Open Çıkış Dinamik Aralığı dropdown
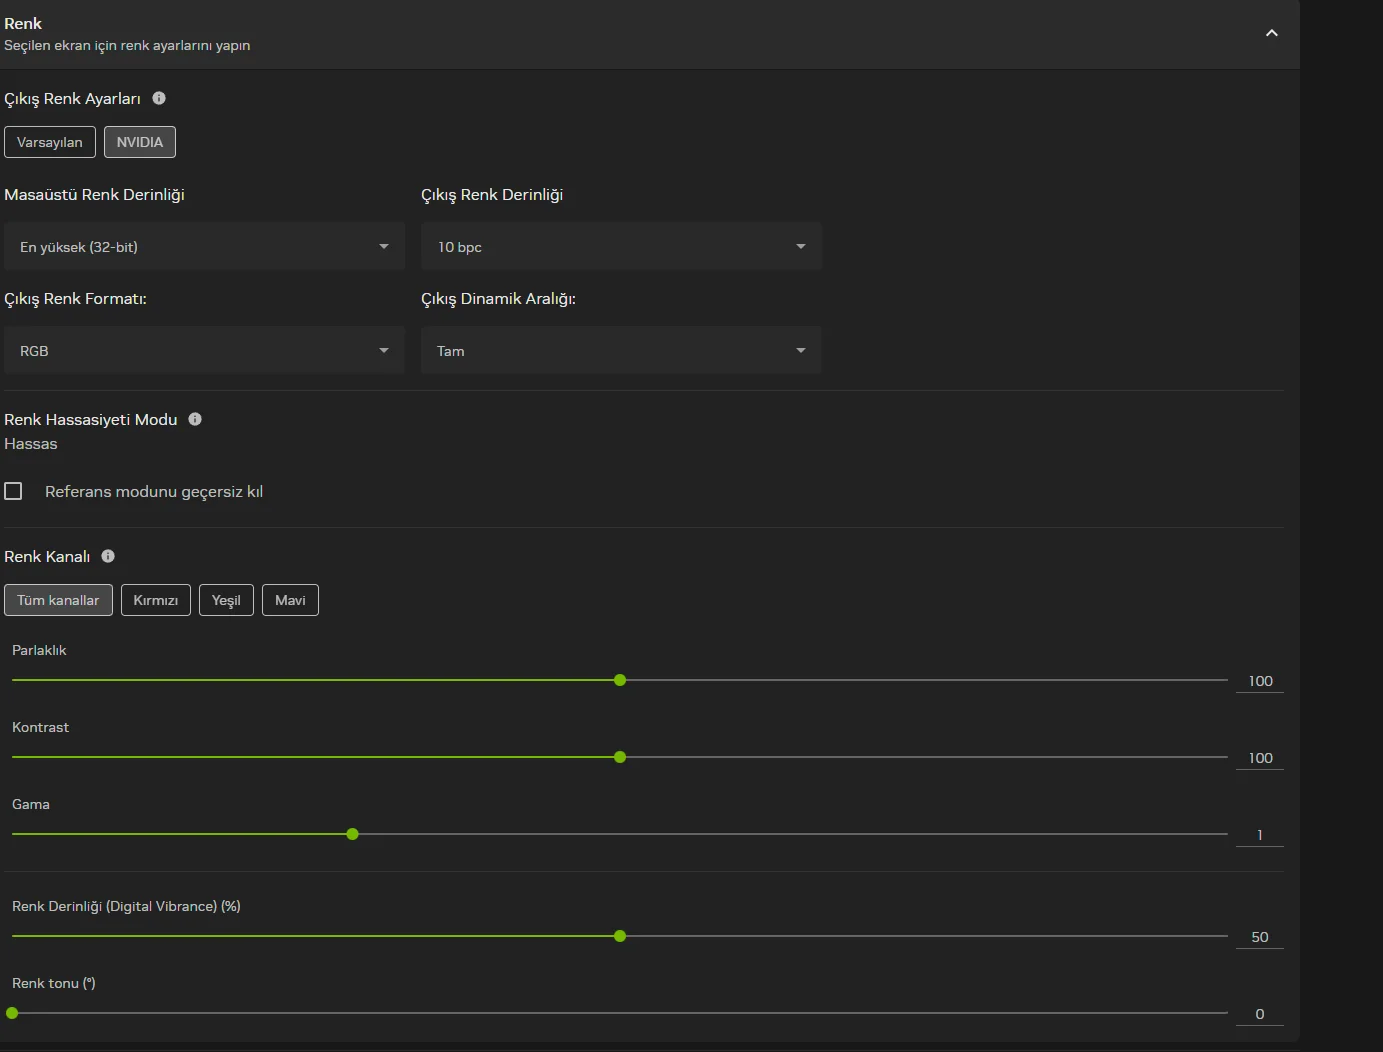 click(x=621, y=351)
